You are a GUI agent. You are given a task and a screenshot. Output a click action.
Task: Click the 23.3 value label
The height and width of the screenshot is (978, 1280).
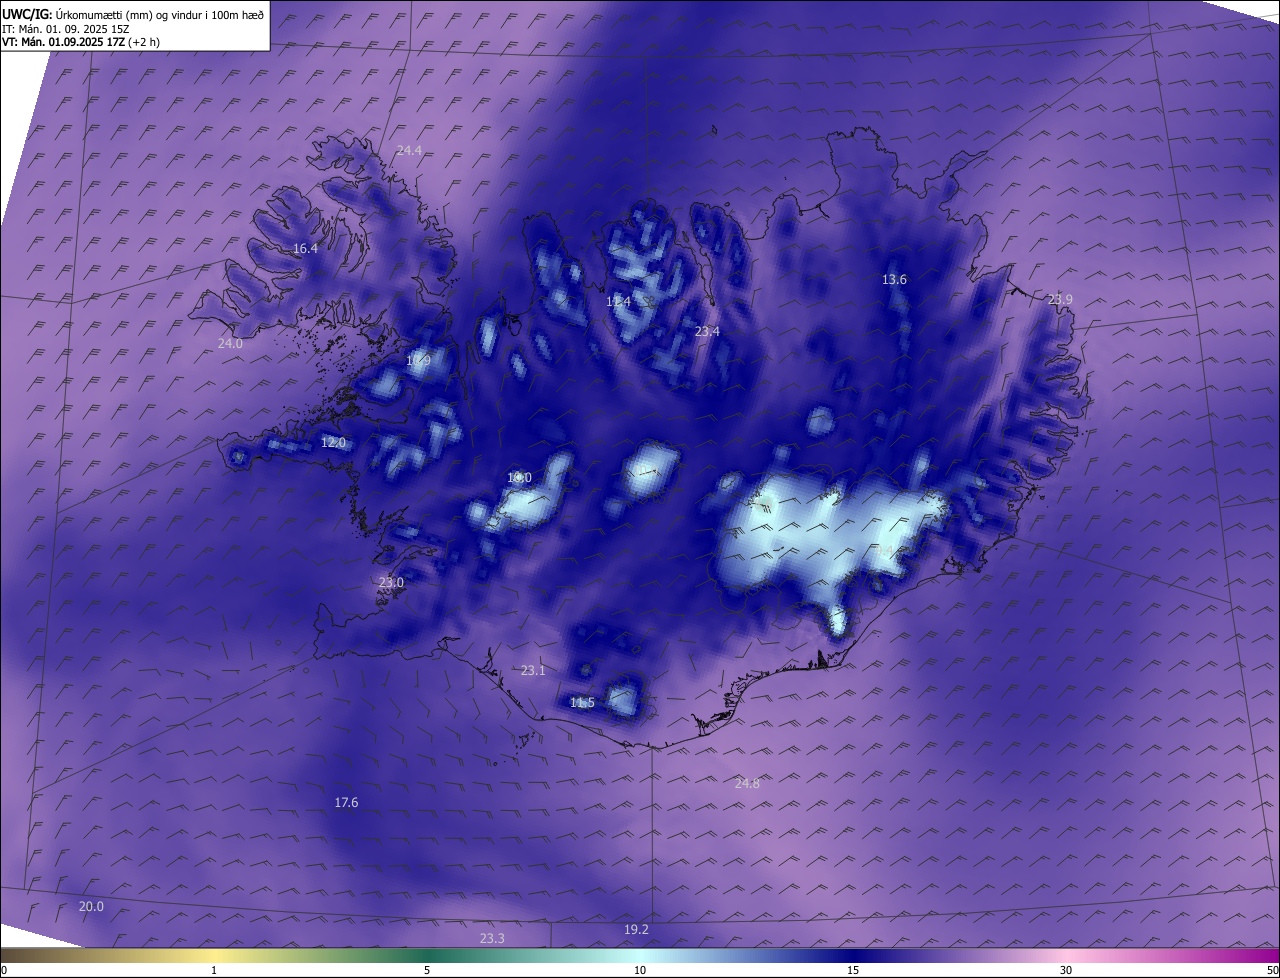point(492,939)
